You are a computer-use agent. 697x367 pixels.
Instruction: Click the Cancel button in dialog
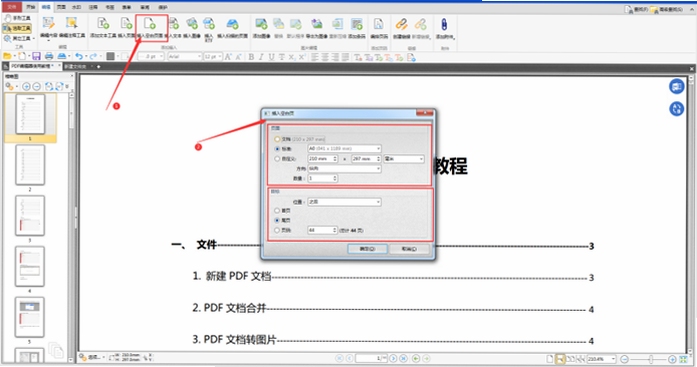[x=409, y=249]
